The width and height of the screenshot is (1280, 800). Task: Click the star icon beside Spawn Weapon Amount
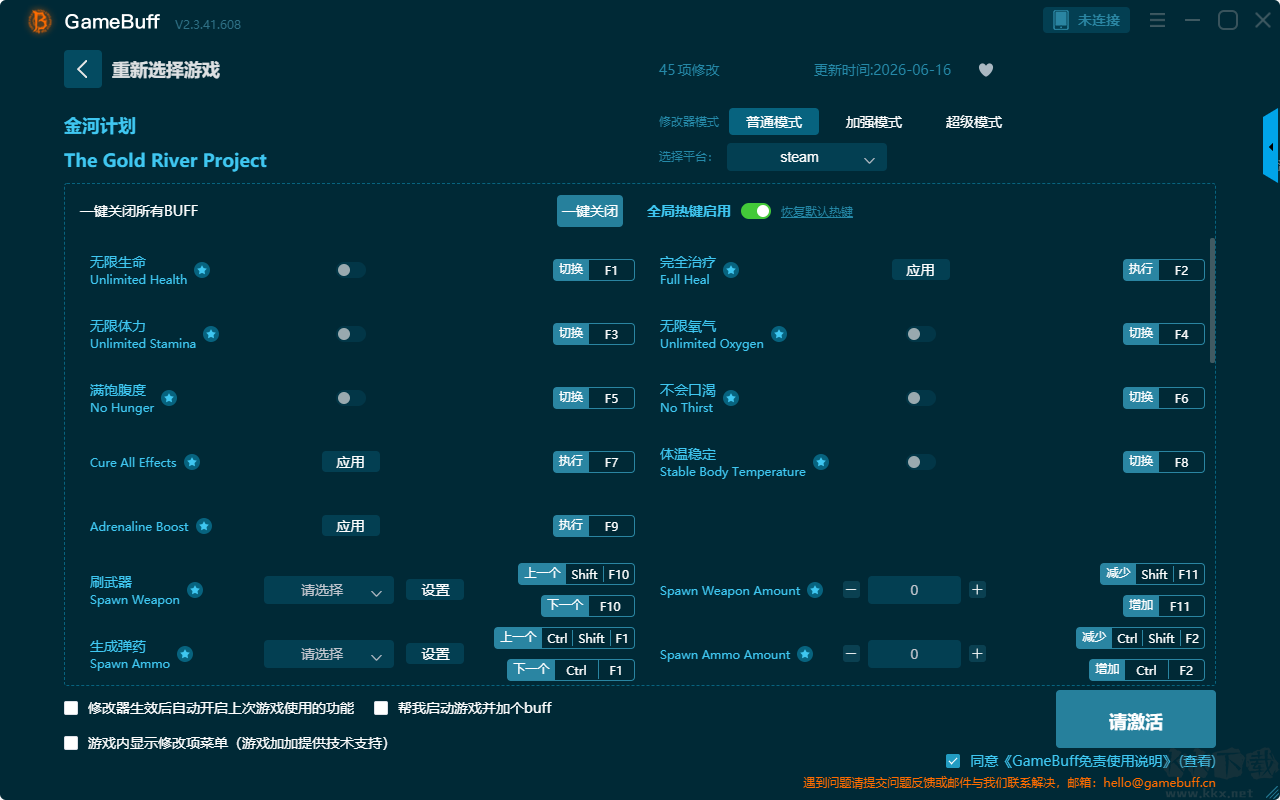(x=815, y=590)
